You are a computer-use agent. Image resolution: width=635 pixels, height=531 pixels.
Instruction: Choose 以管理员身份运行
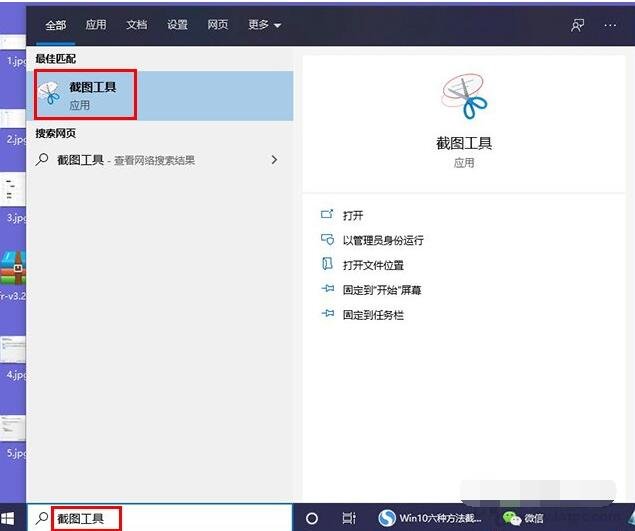tap(383, 240)
